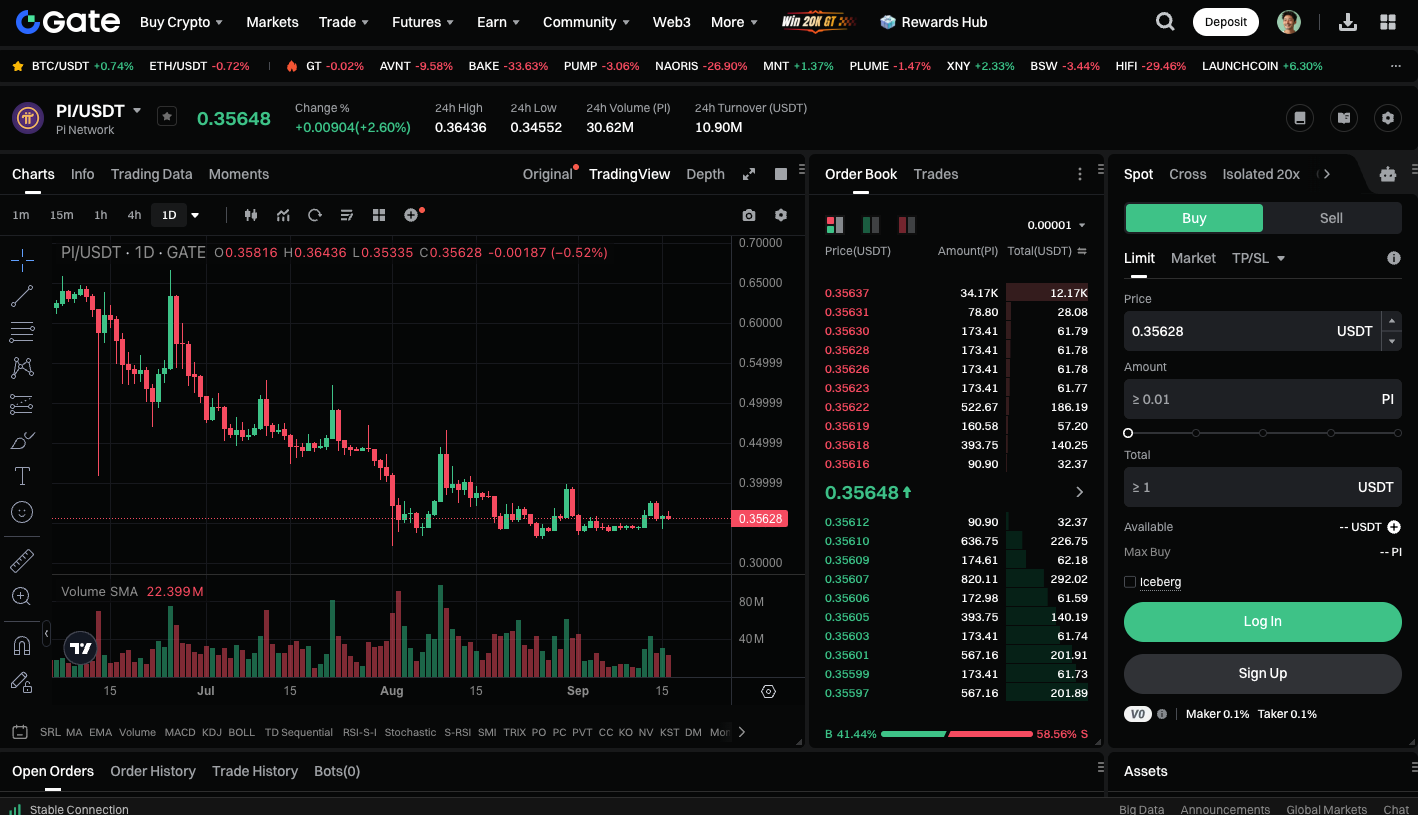Expand more margin modes chevron after Isolated 20x
The width and height of the screenshot is (1418, 815).
coord(1327,174)
